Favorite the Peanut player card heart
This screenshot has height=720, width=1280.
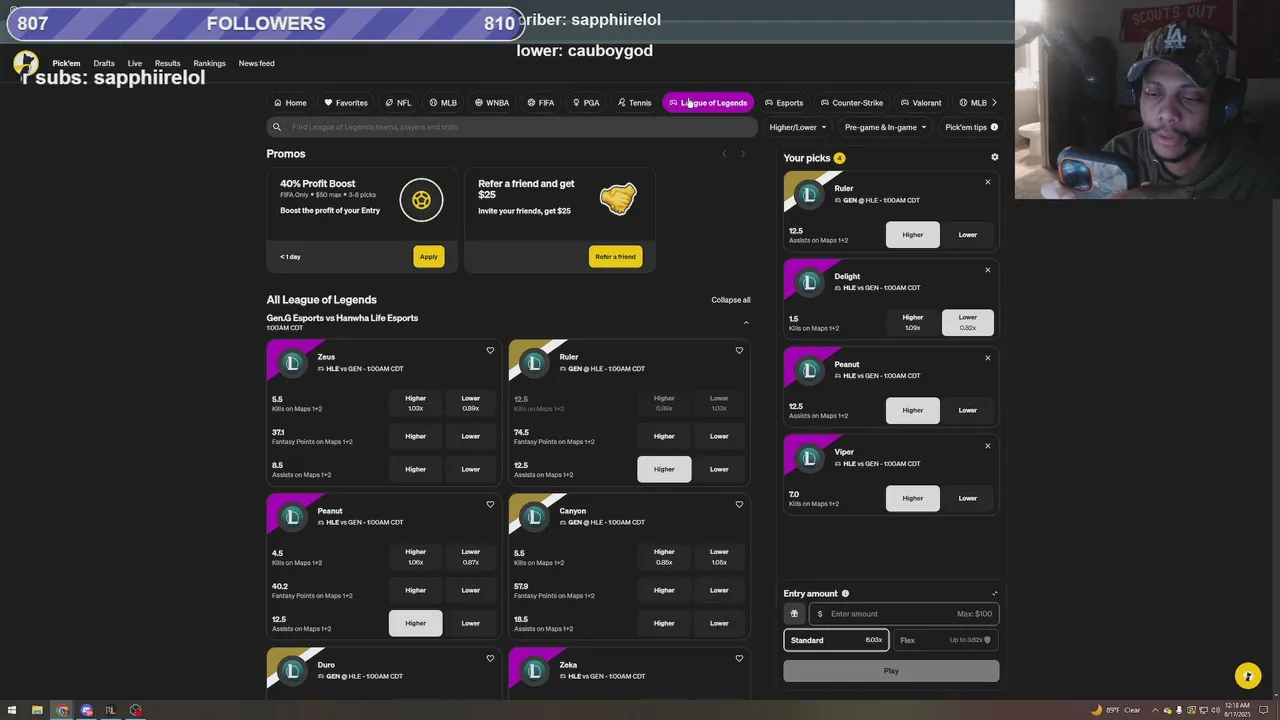490,505
